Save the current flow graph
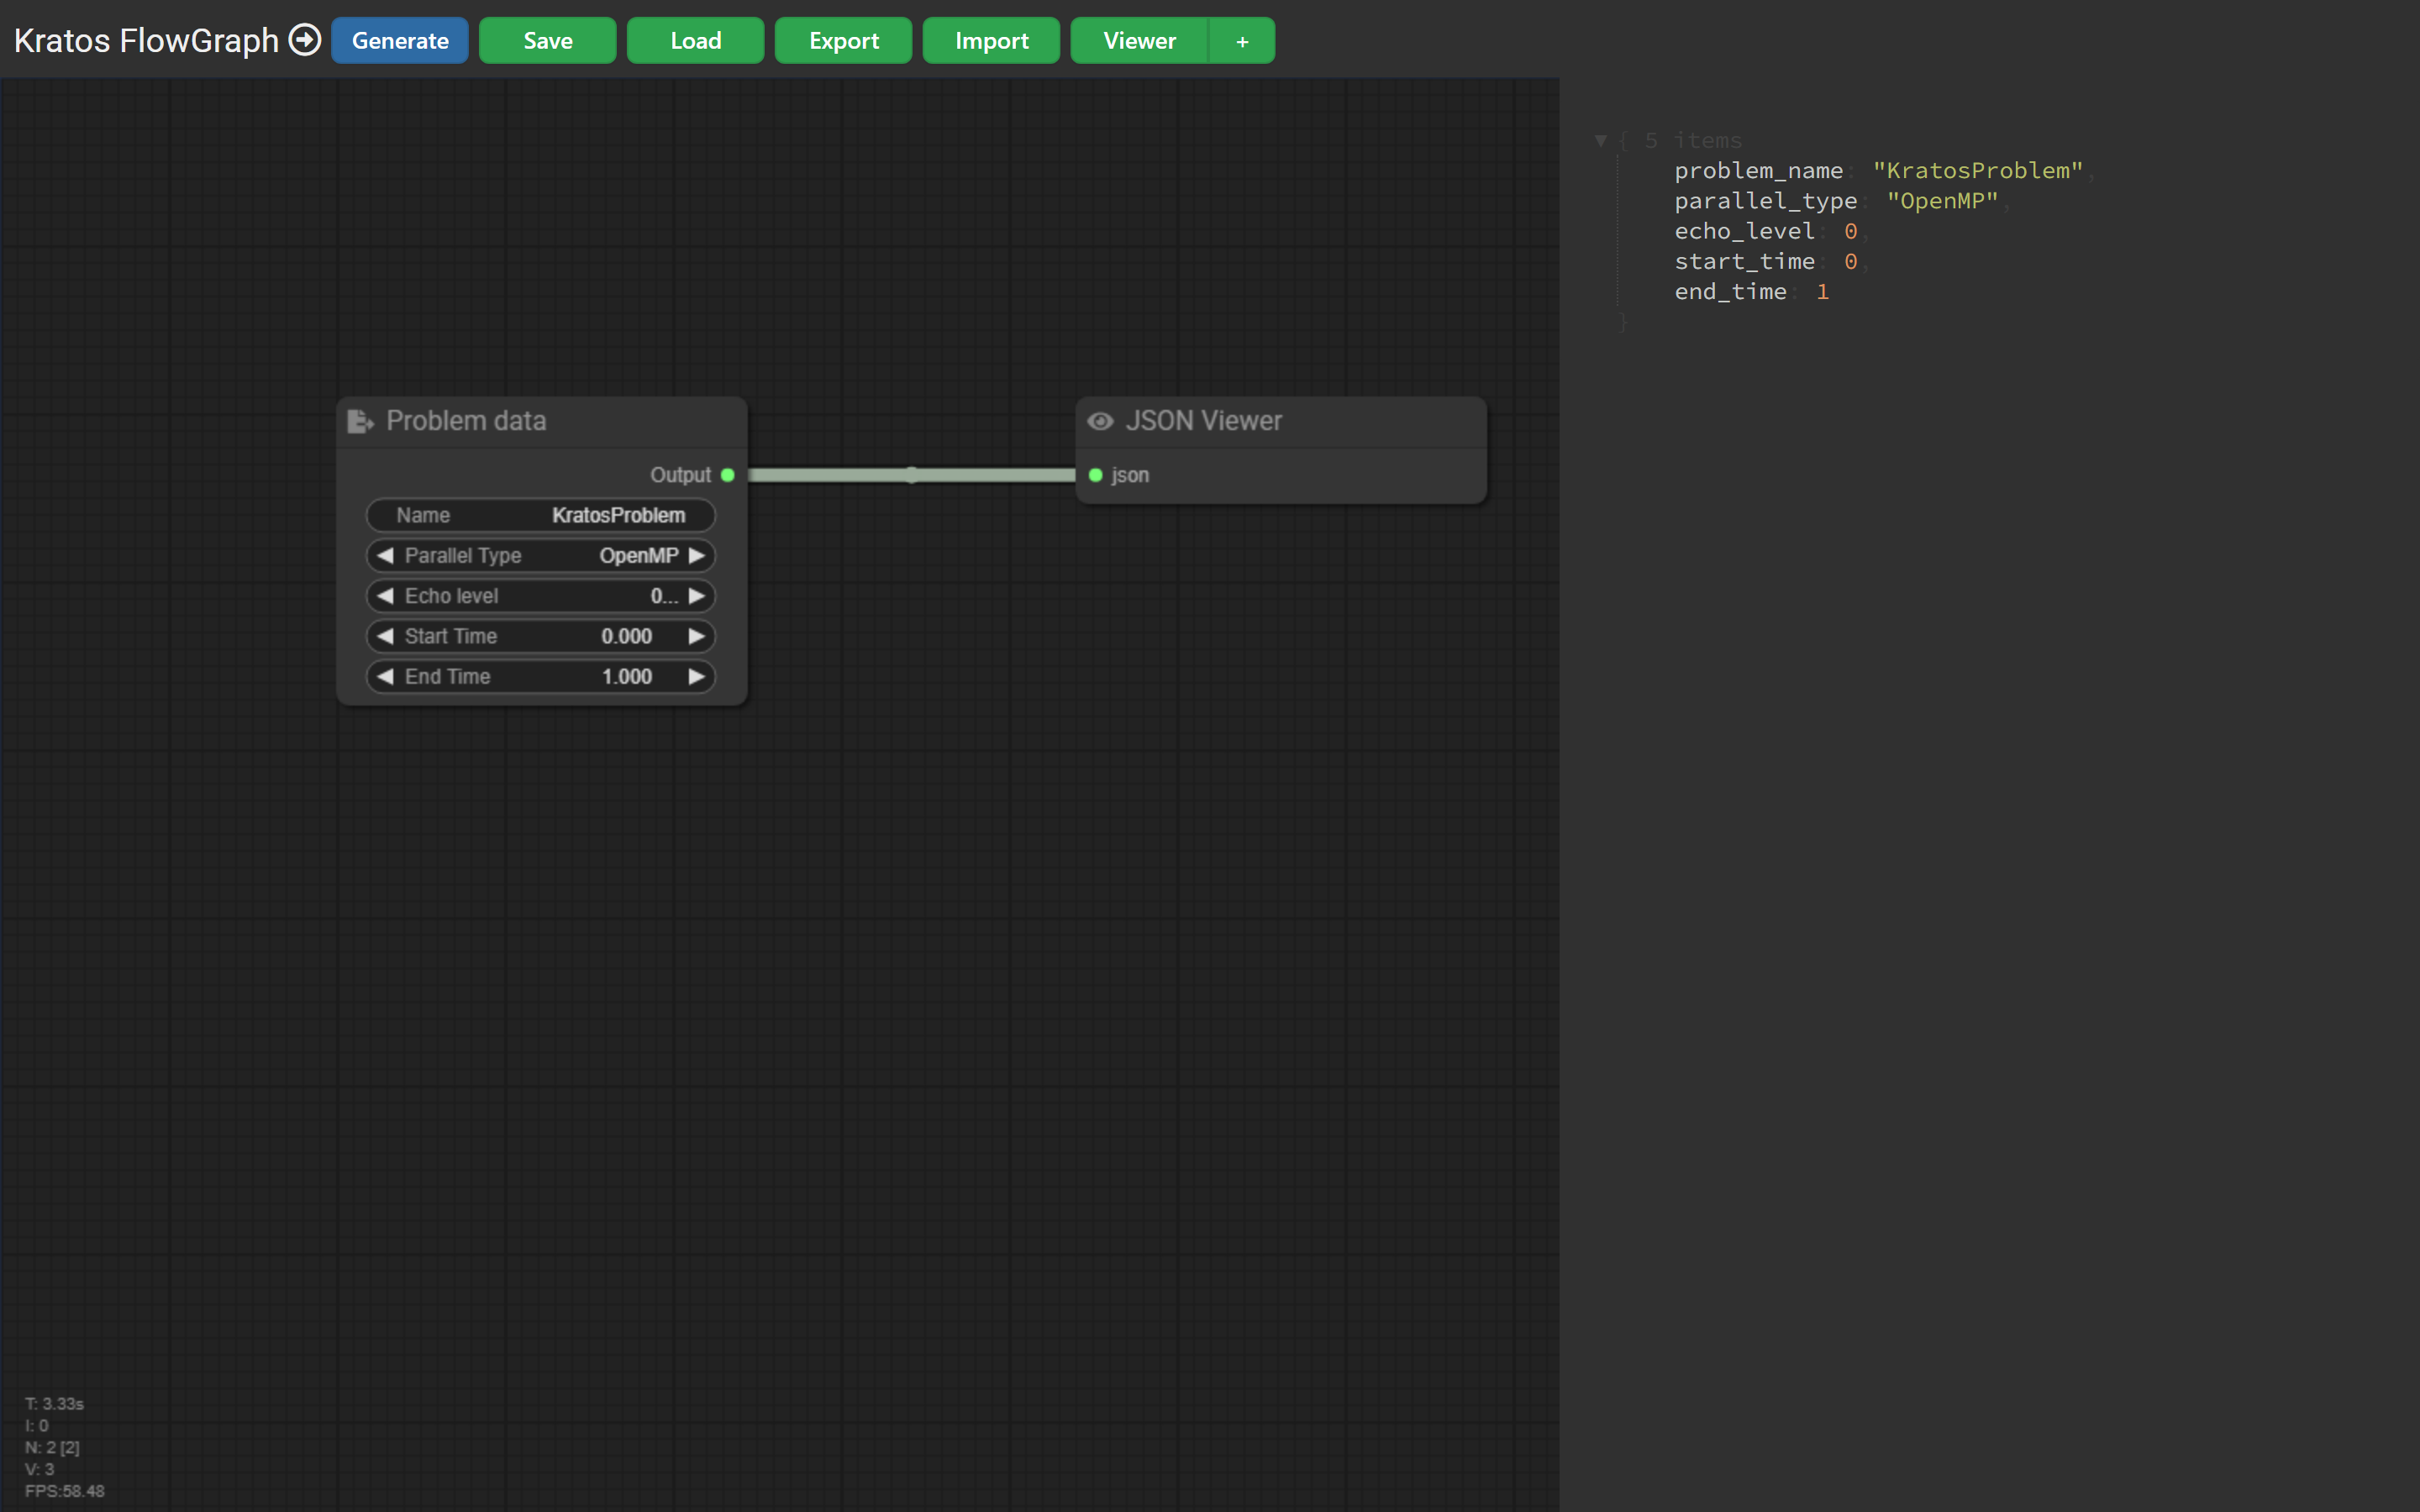The image size is (2420, 1512). pos(548,41)
